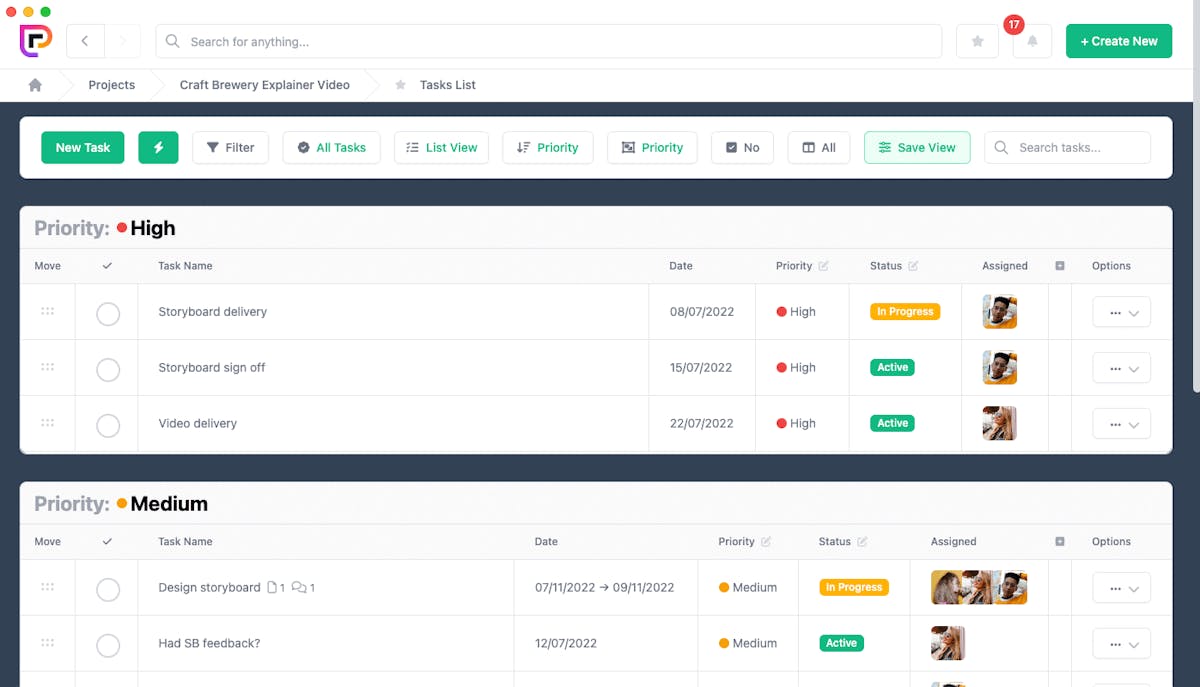The width and height of the screenshot is (1200, 687).
Task: Open the options dropdown for Storyboard sign off
Action: click(x=1121, y=367)
